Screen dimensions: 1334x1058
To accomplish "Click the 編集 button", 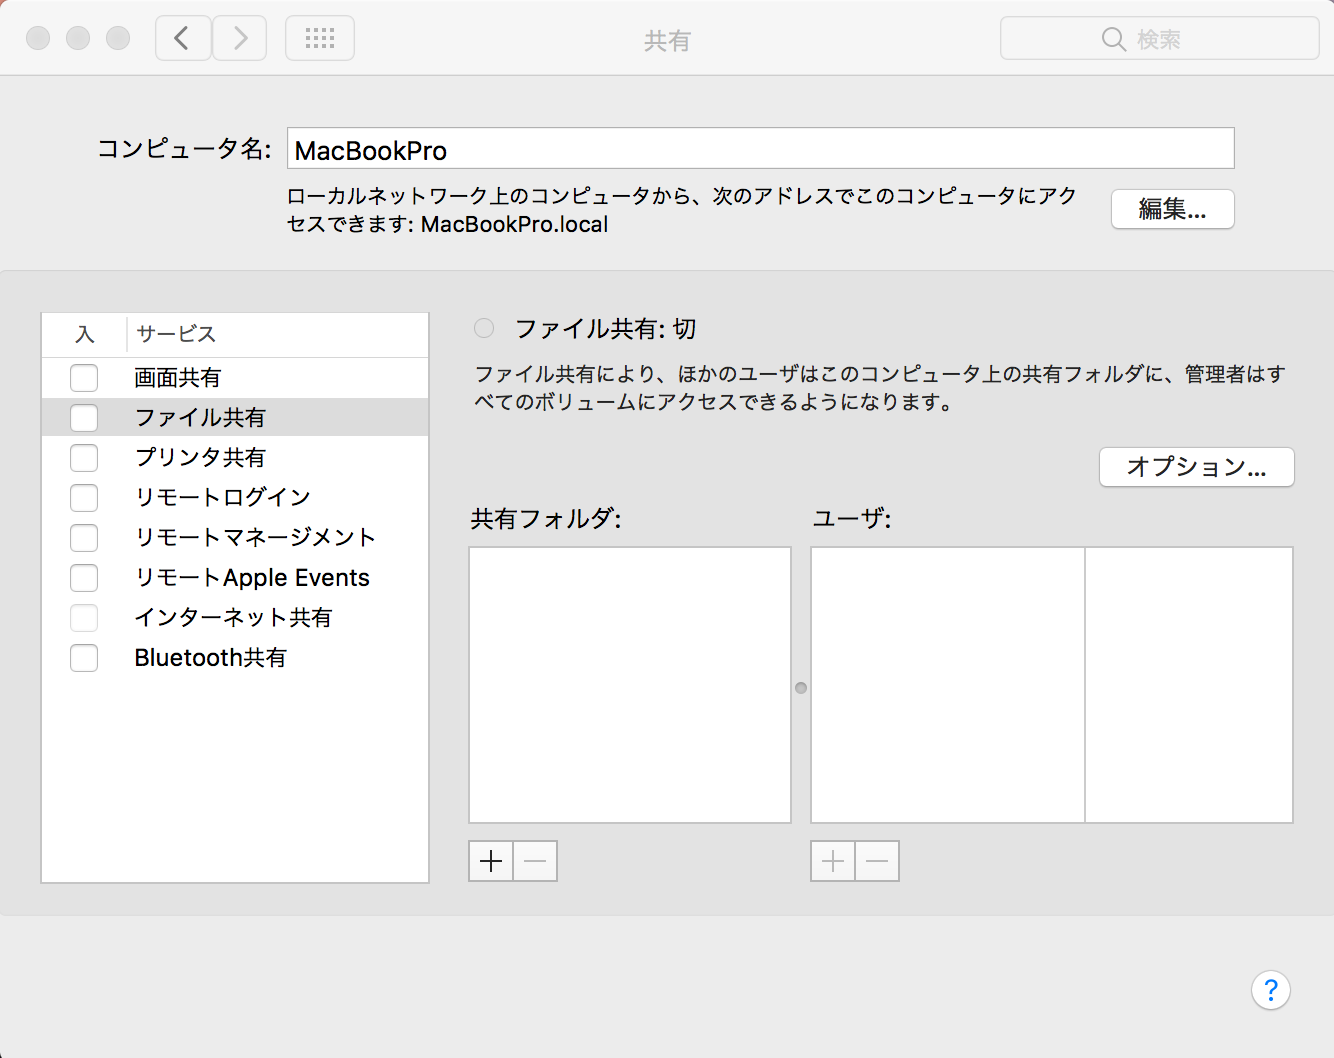I will coord(1172,209).
